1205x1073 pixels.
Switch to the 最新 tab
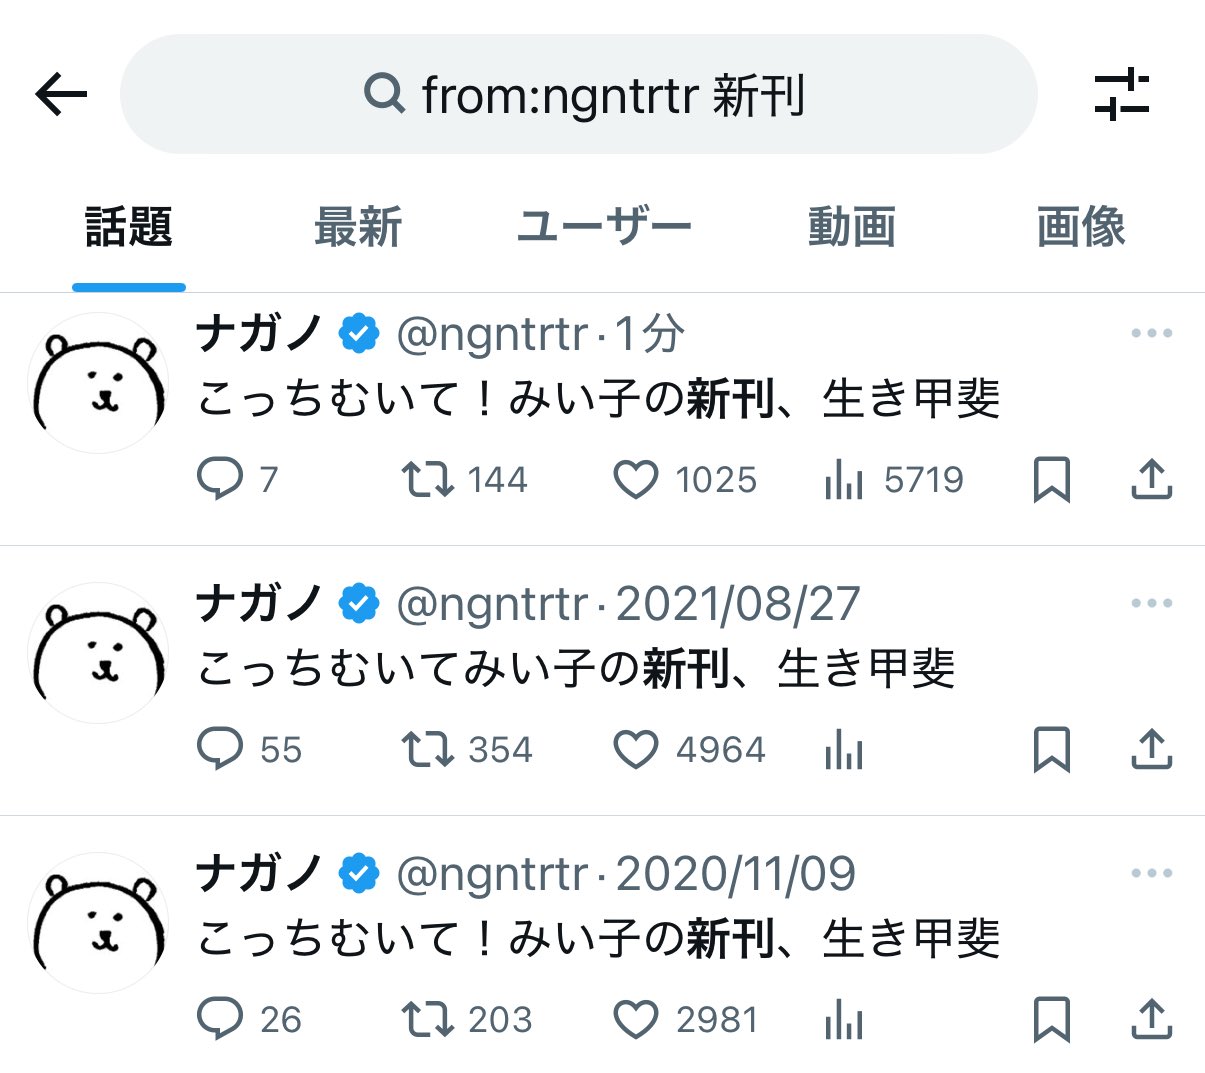coord(358,227)
